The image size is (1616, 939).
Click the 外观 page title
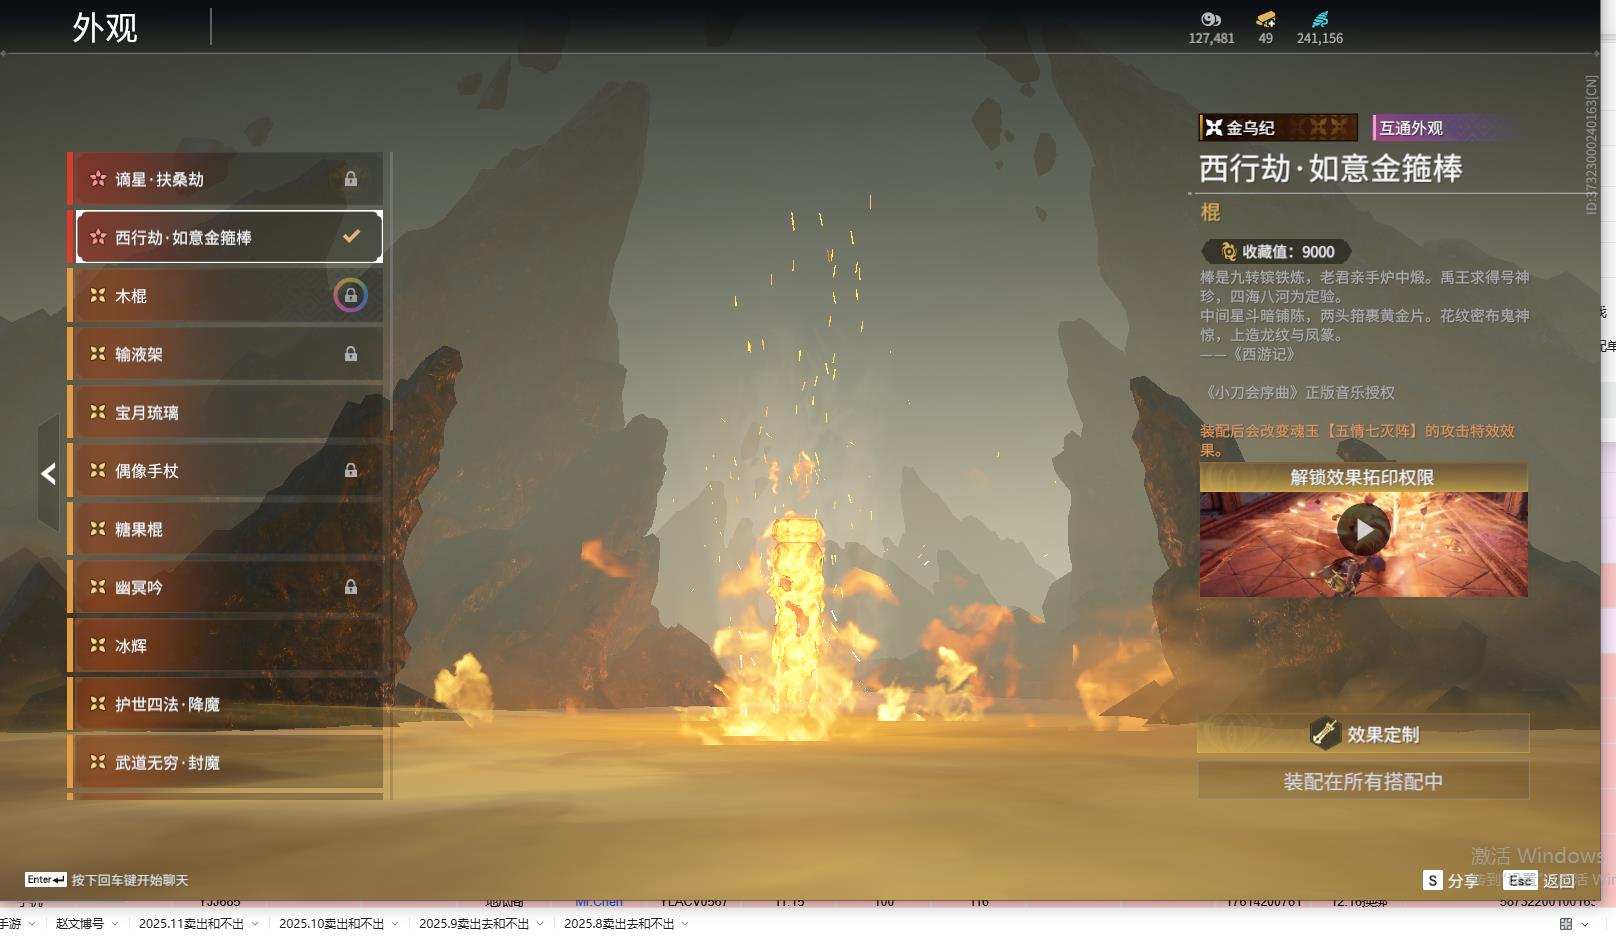point(105,27)
